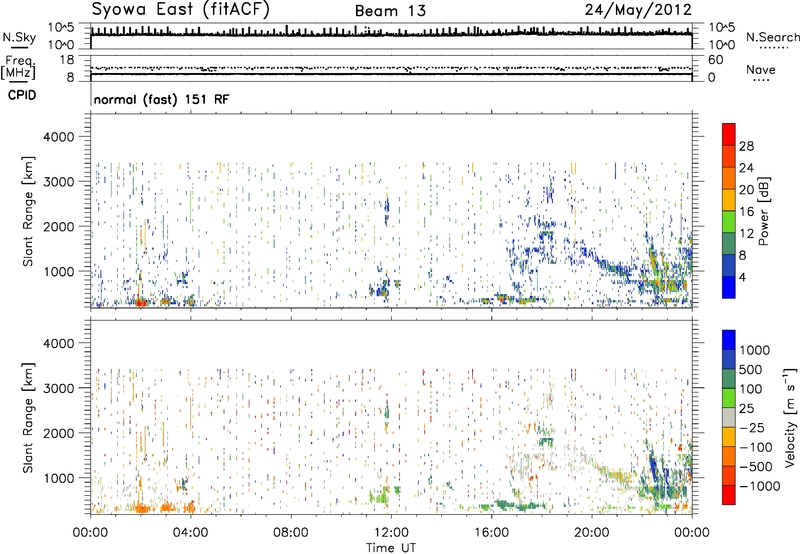Image resolution: width=800 pixels, height=554 pixels.
Task: Click the '18' tick on the frequency axis
Action: tap(66, 60)
